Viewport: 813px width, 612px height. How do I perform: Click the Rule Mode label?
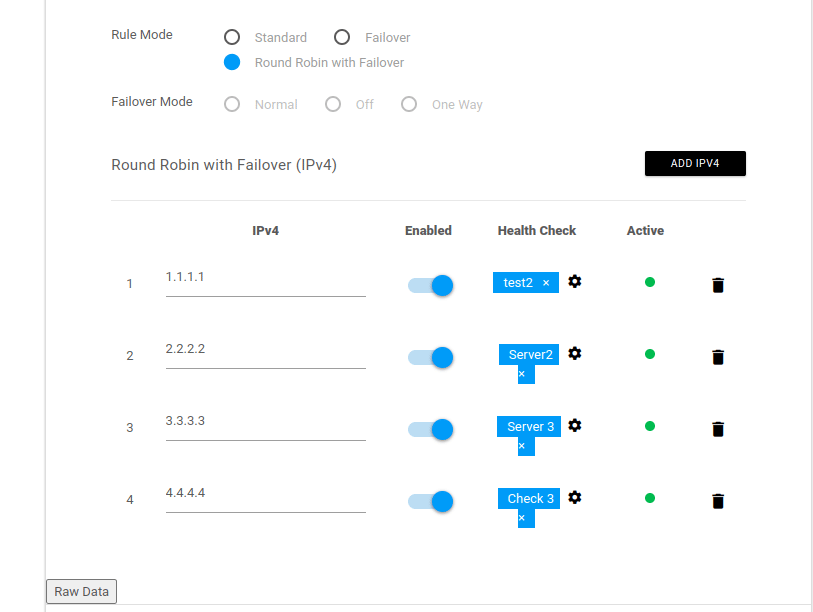tap(142, 35)
